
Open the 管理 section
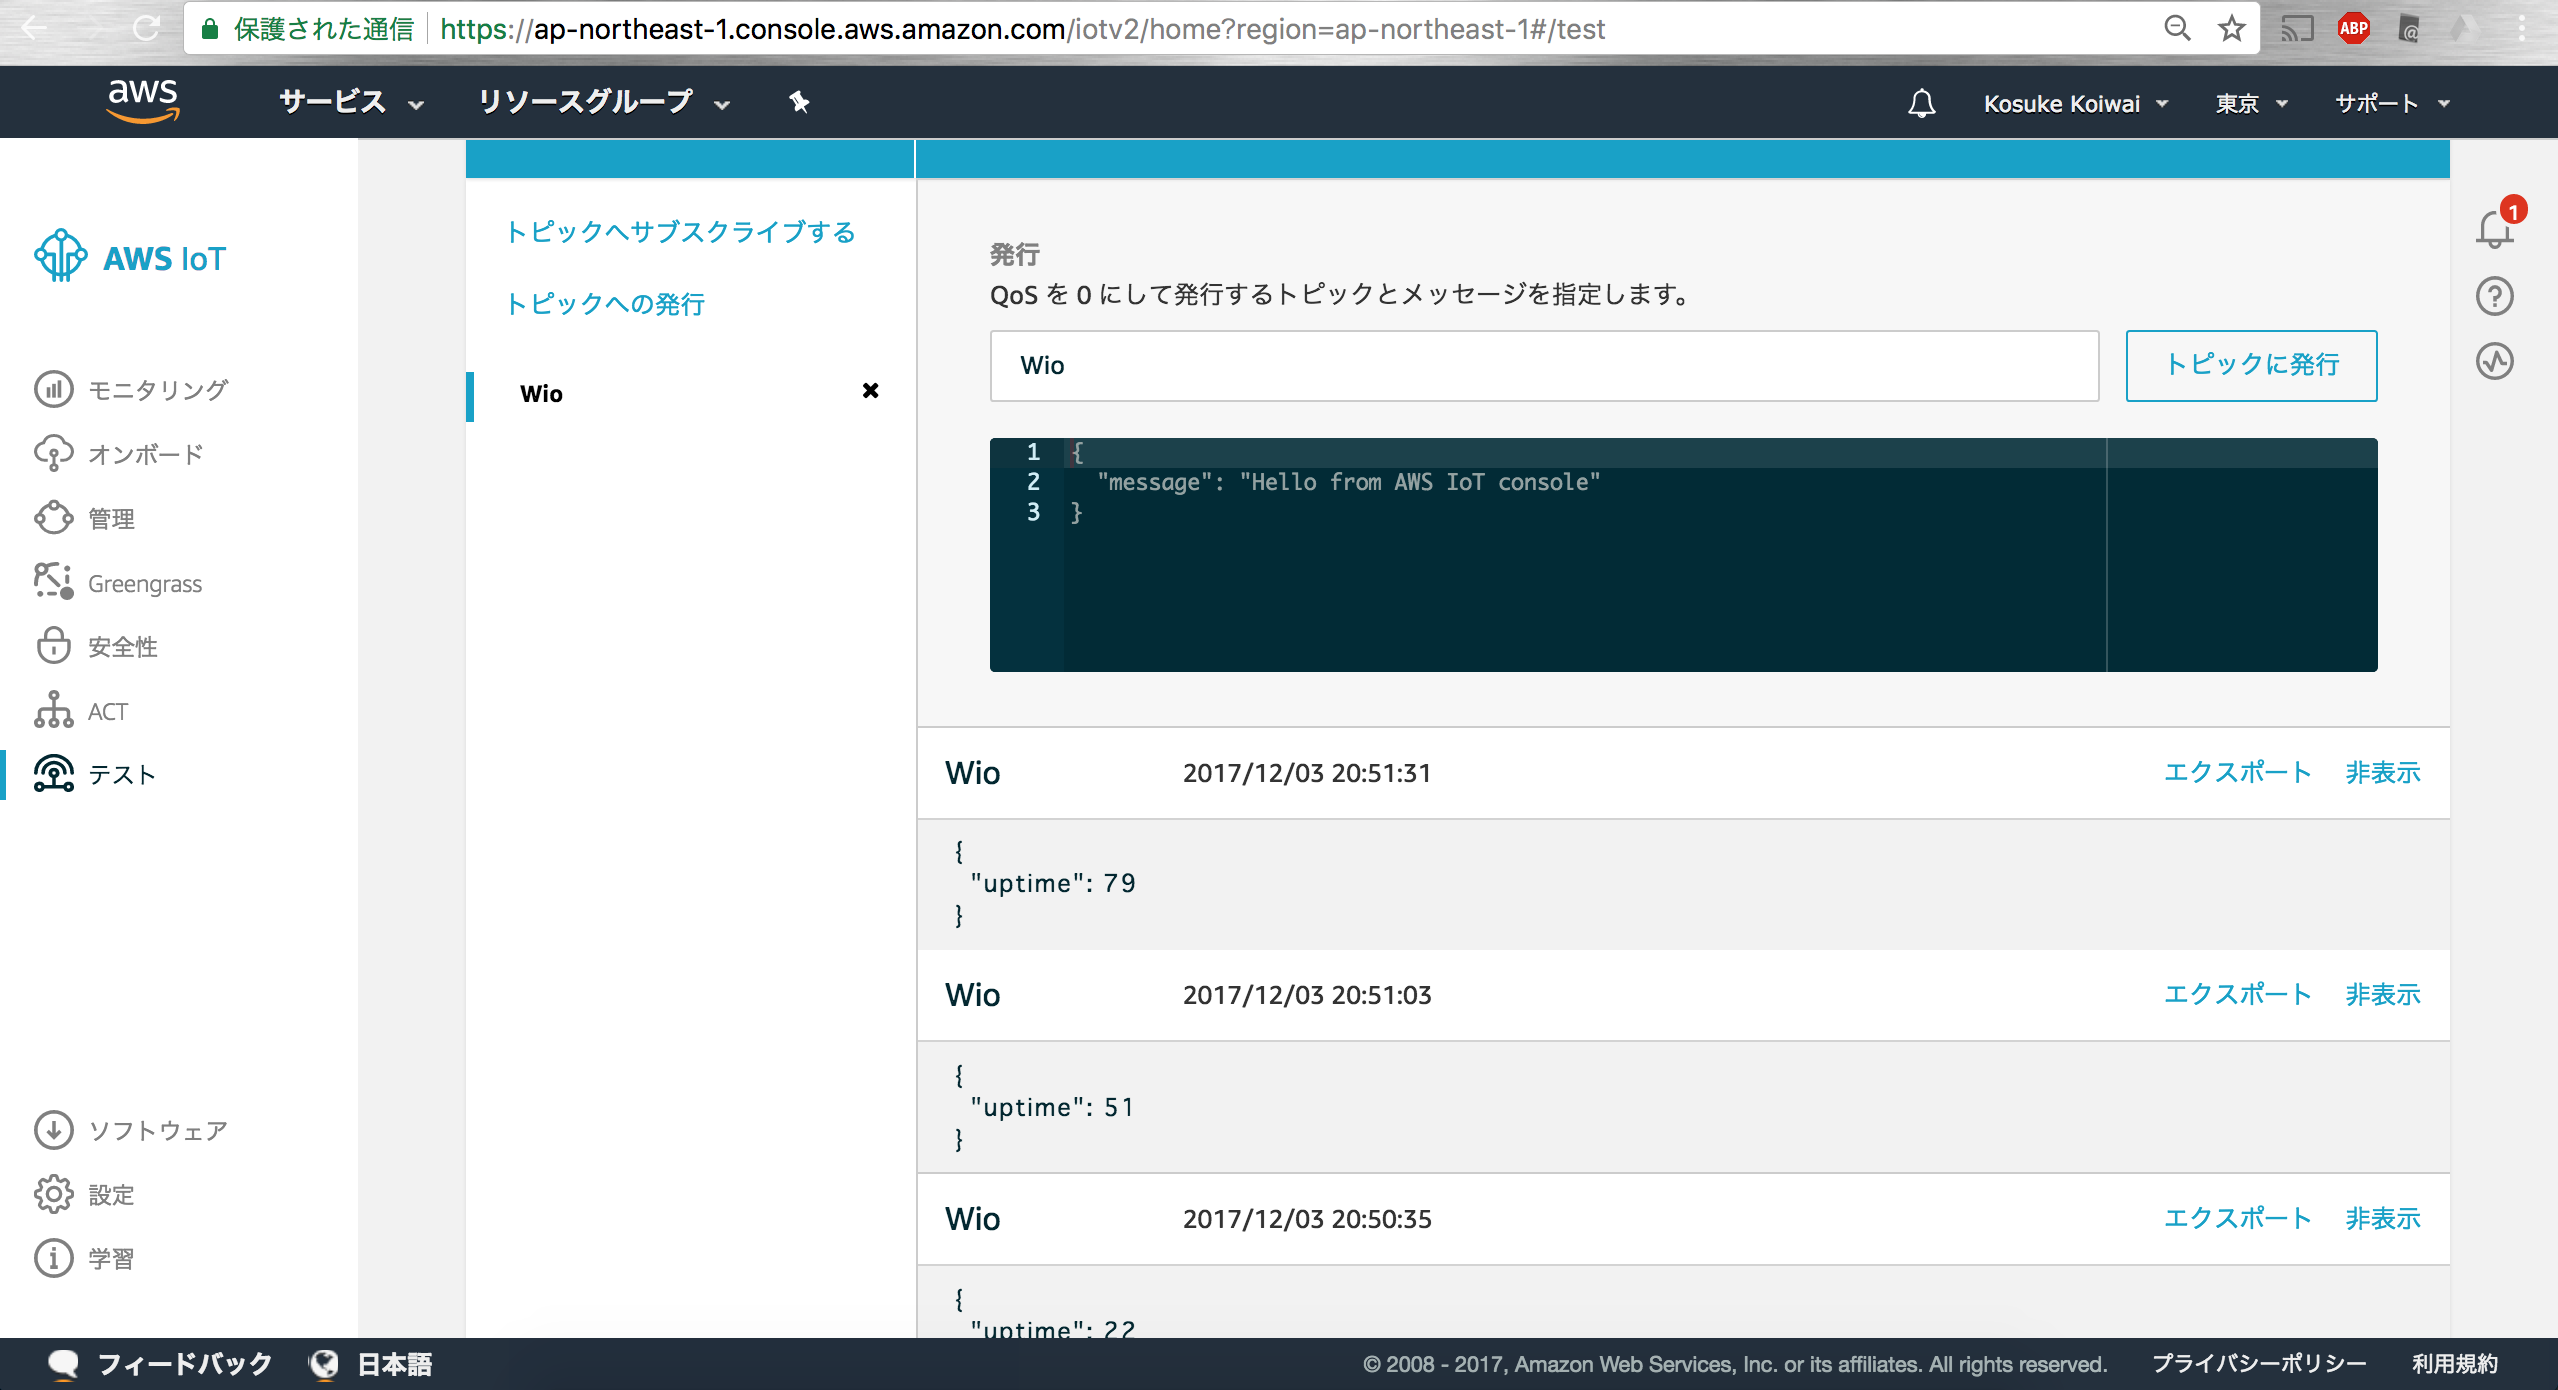[110, 518]
